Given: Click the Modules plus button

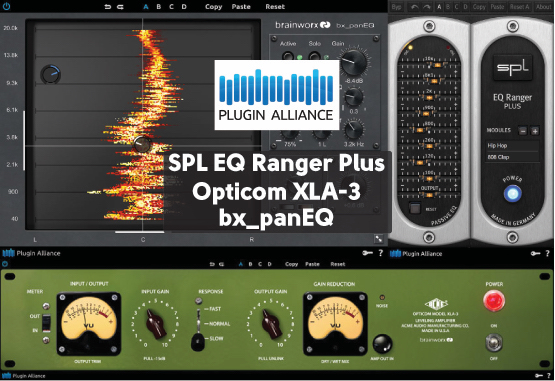Looking at the screenshot, I should pos(535,131).
